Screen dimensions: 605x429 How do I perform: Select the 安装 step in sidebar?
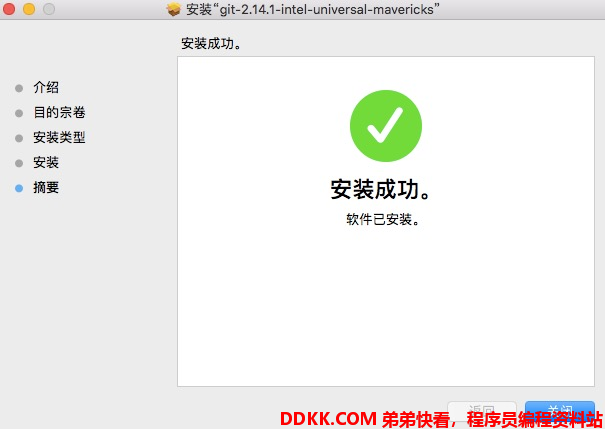click(46, 162)
